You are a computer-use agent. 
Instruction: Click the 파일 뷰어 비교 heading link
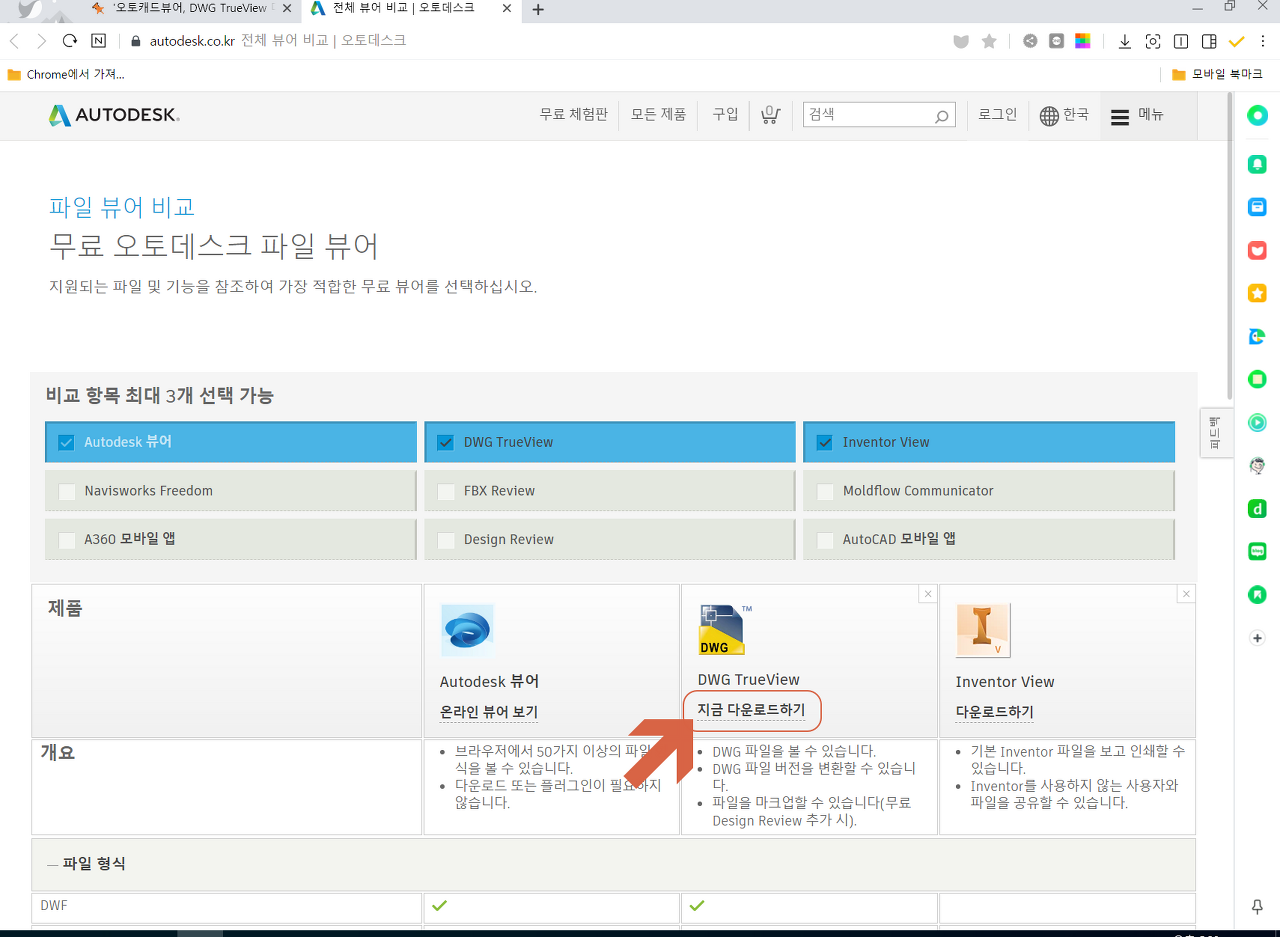click(x=122, y=207)
